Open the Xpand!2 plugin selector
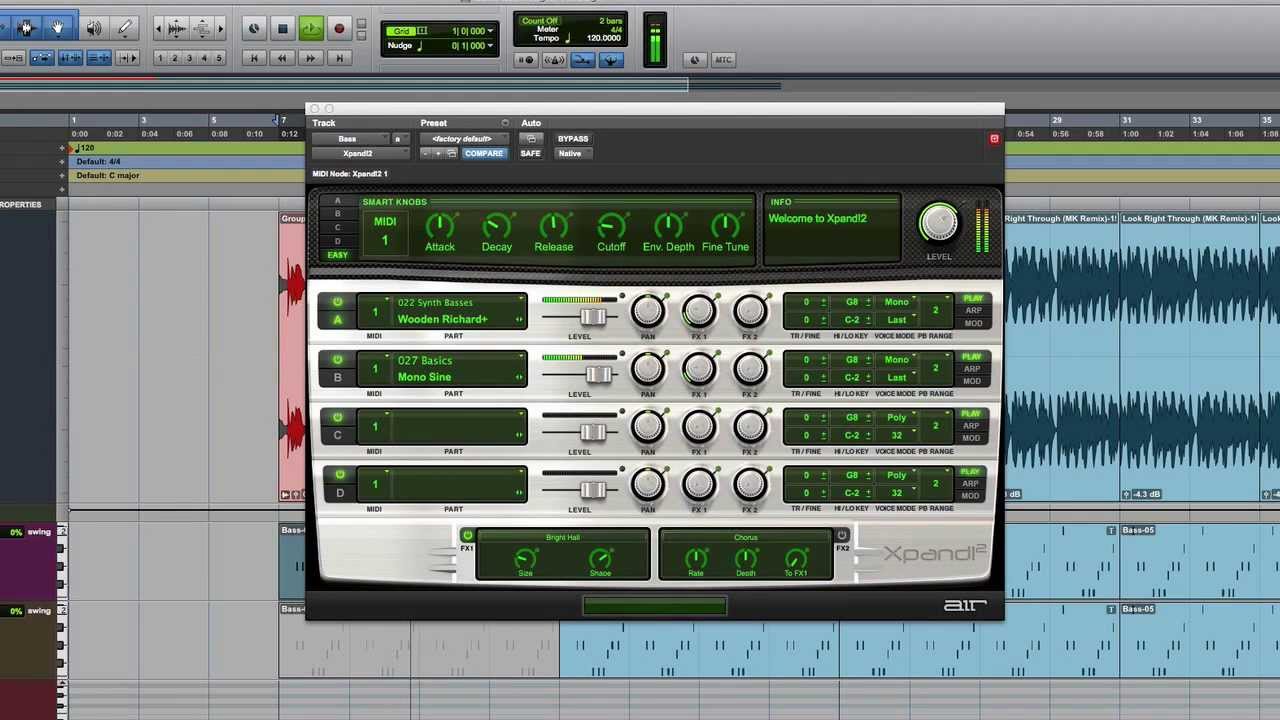 pyautogui.click(x=361, y=154)
